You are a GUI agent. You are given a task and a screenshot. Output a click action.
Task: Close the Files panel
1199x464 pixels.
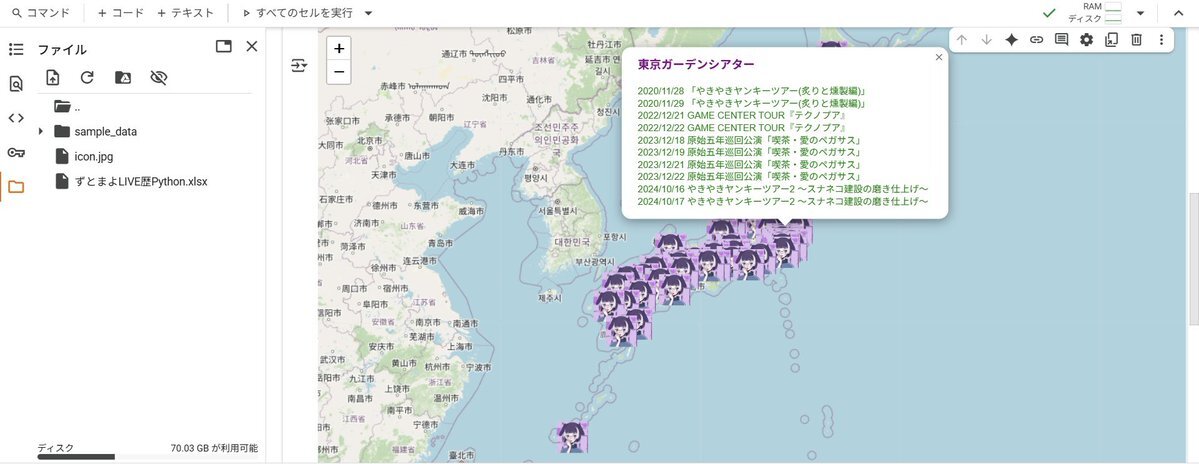click(x=252, y=47)
